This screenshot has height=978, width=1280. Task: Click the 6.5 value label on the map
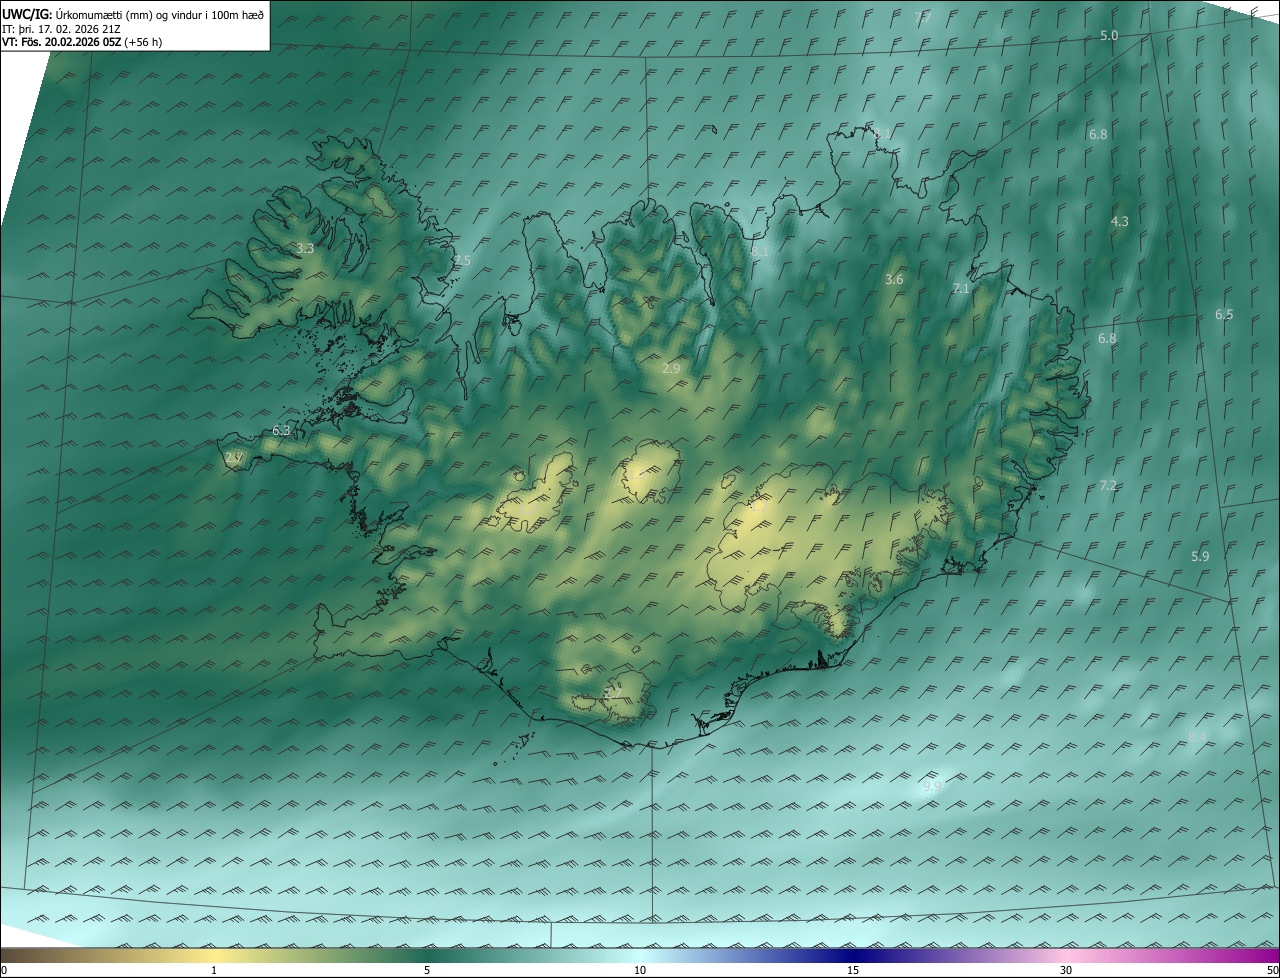tap(1224, 314)
